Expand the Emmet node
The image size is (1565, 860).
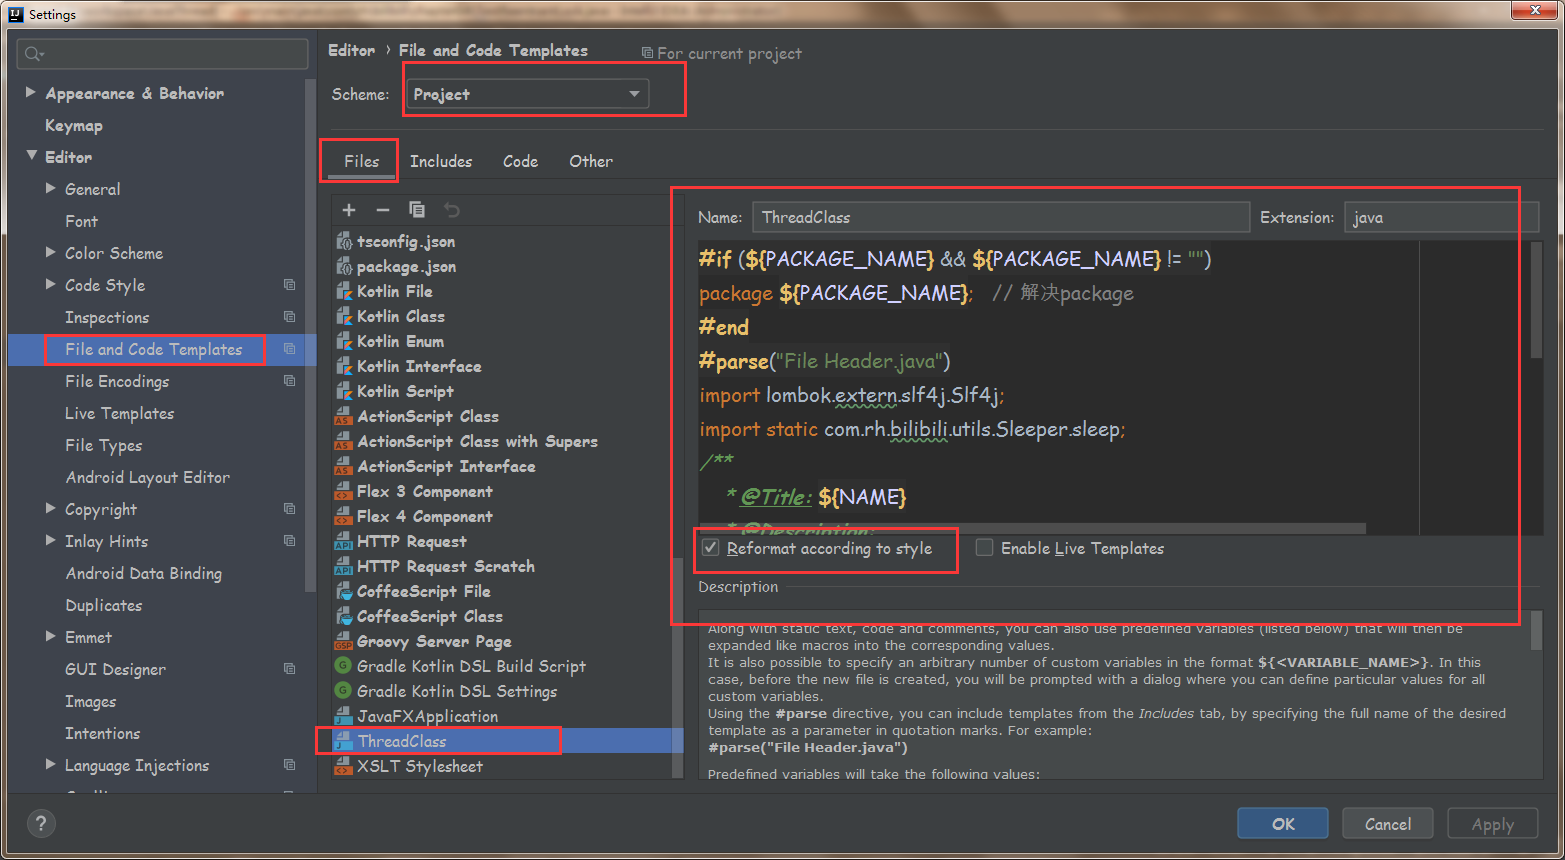point(50,636)
